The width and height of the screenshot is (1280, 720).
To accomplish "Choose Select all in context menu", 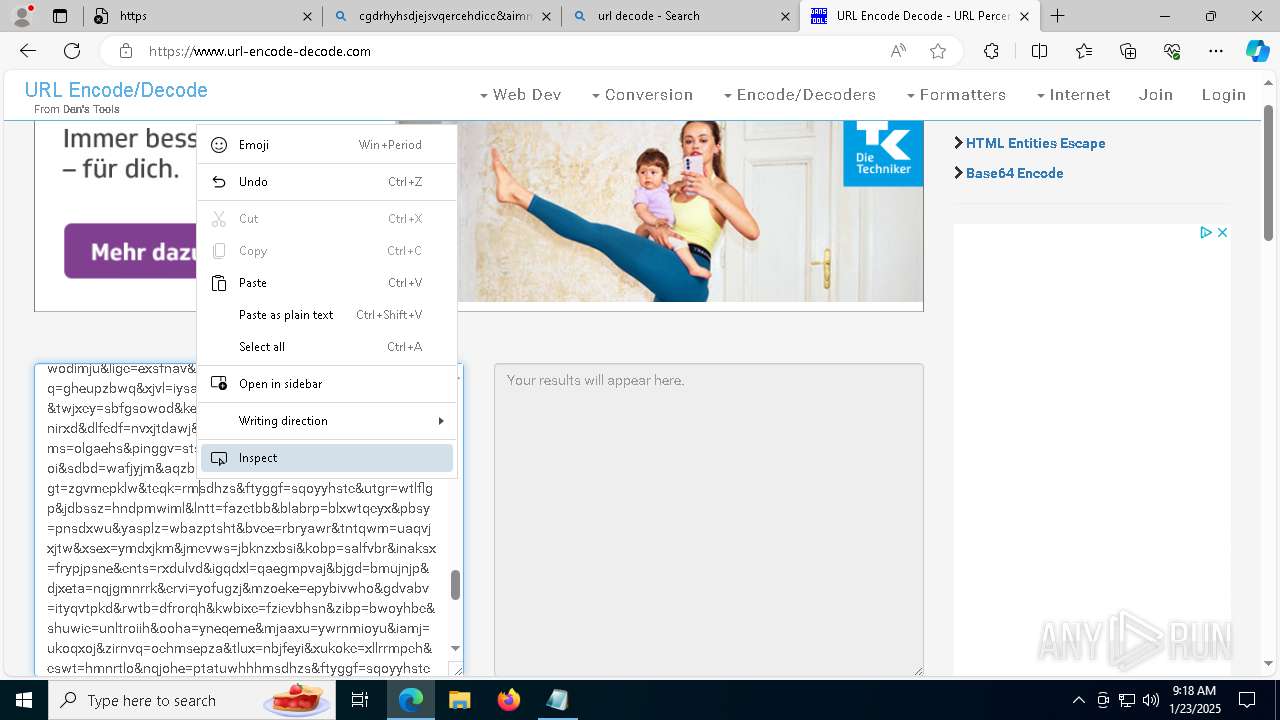I will pyautogui.click(x=327, y=347).
